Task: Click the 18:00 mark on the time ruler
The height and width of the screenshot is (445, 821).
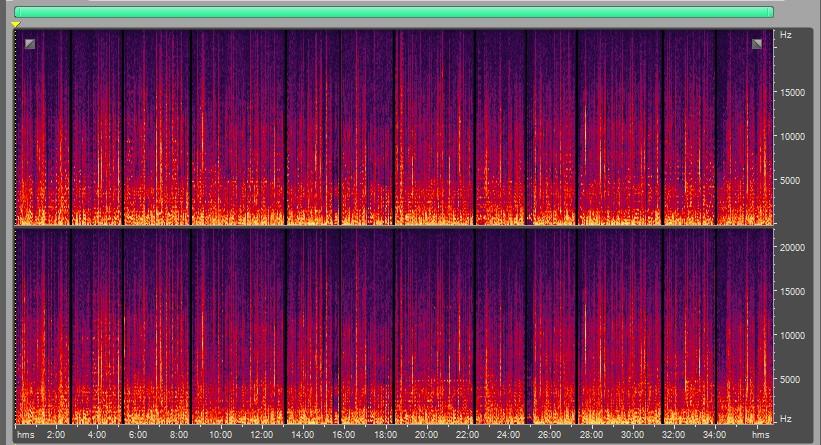Action: [385, 435]
